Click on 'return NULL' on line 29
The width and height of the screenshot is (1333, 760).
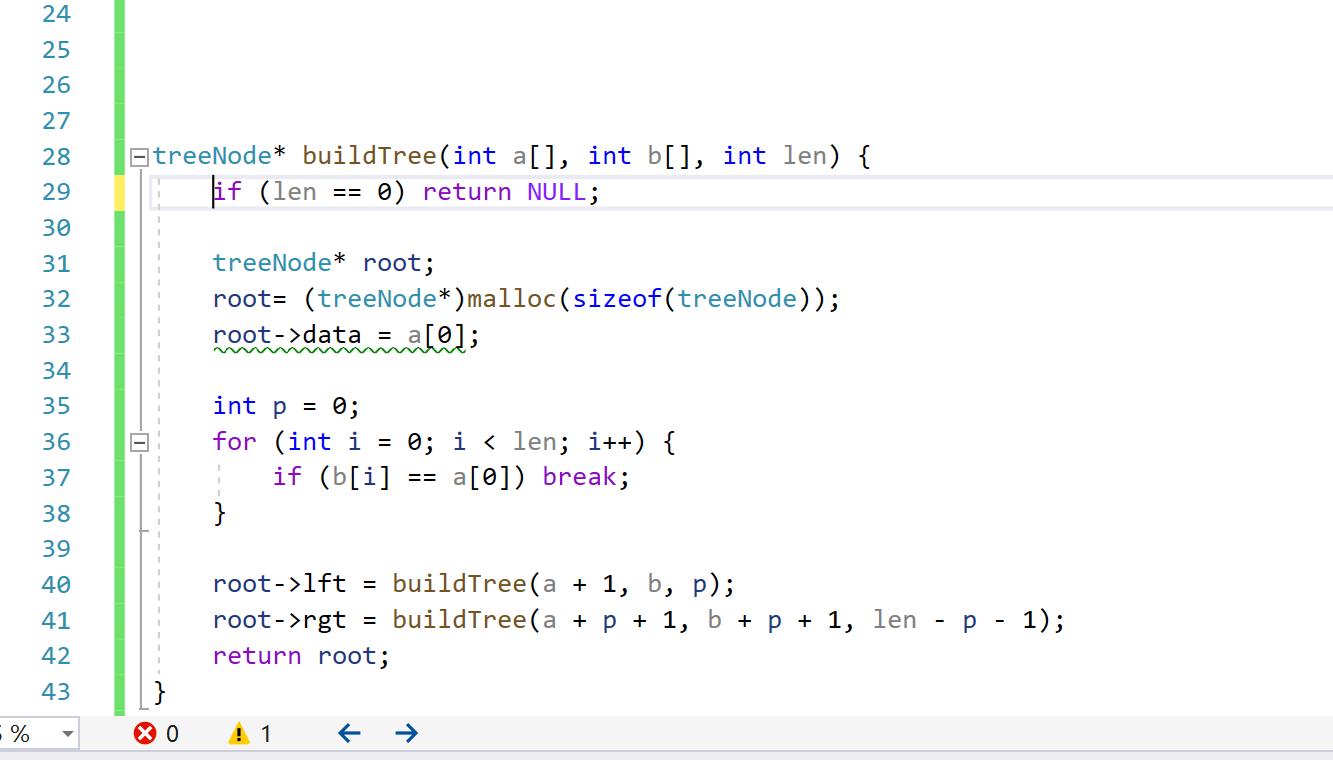[504, 192]
